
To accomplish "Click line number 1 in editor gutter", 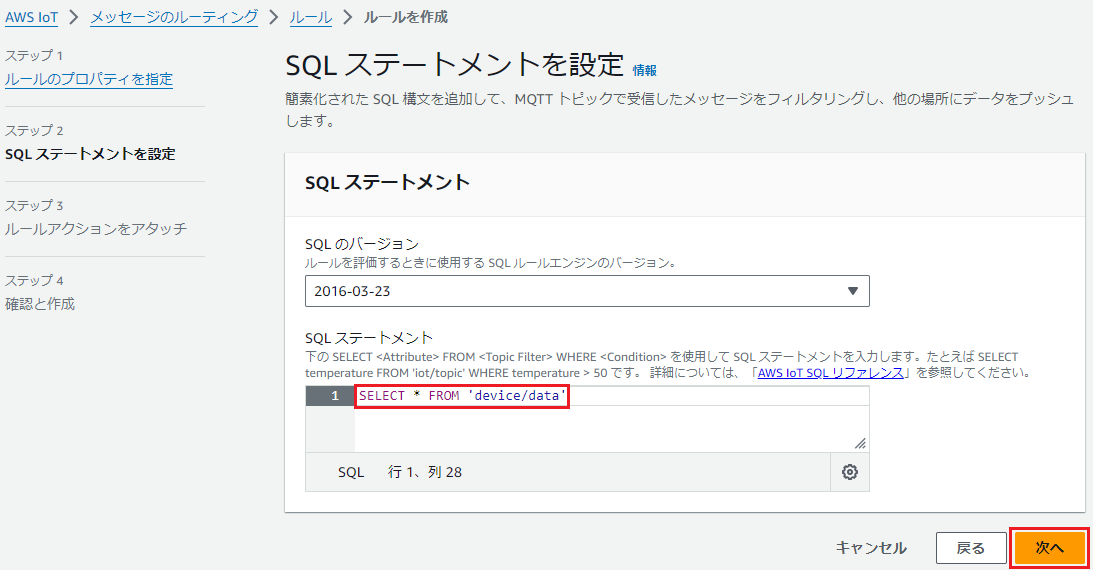I will coord(335,396).
